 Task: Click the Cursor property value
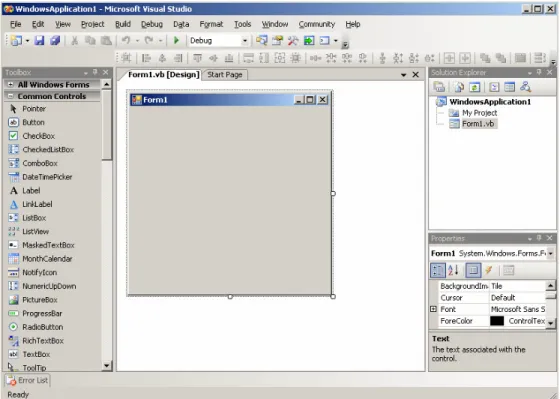click(x=517, y=298)
